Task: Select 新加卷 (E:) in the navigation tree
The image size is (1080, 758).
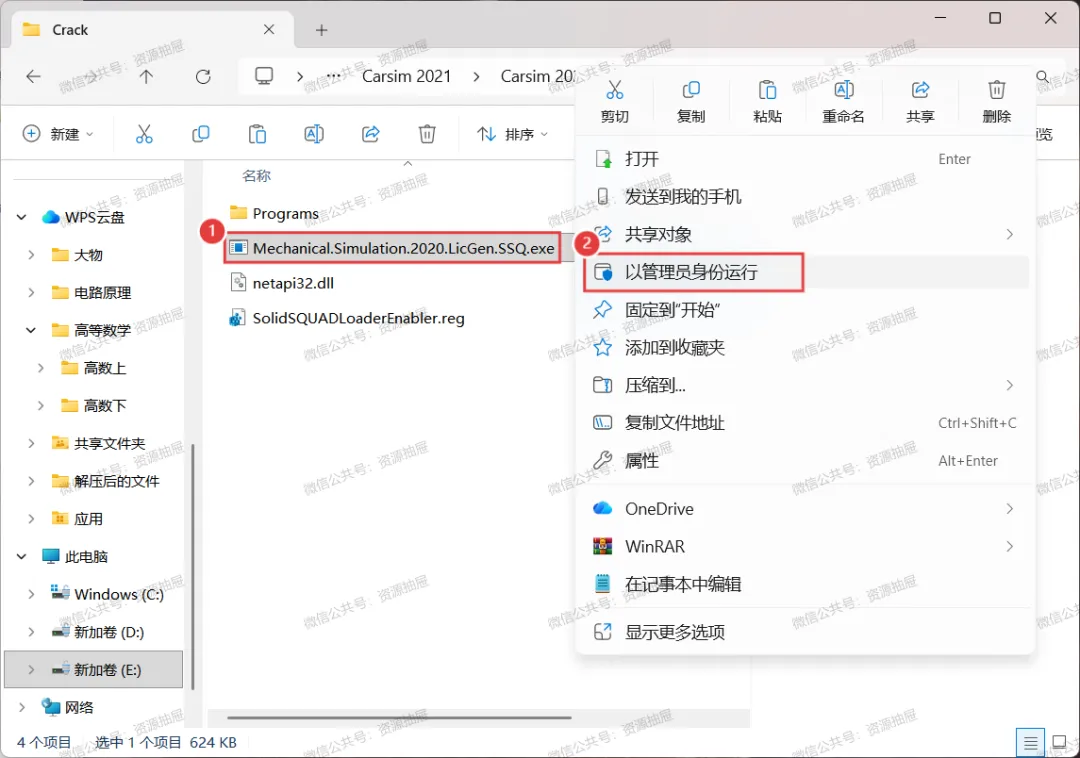Action: (x=94, y=670)
